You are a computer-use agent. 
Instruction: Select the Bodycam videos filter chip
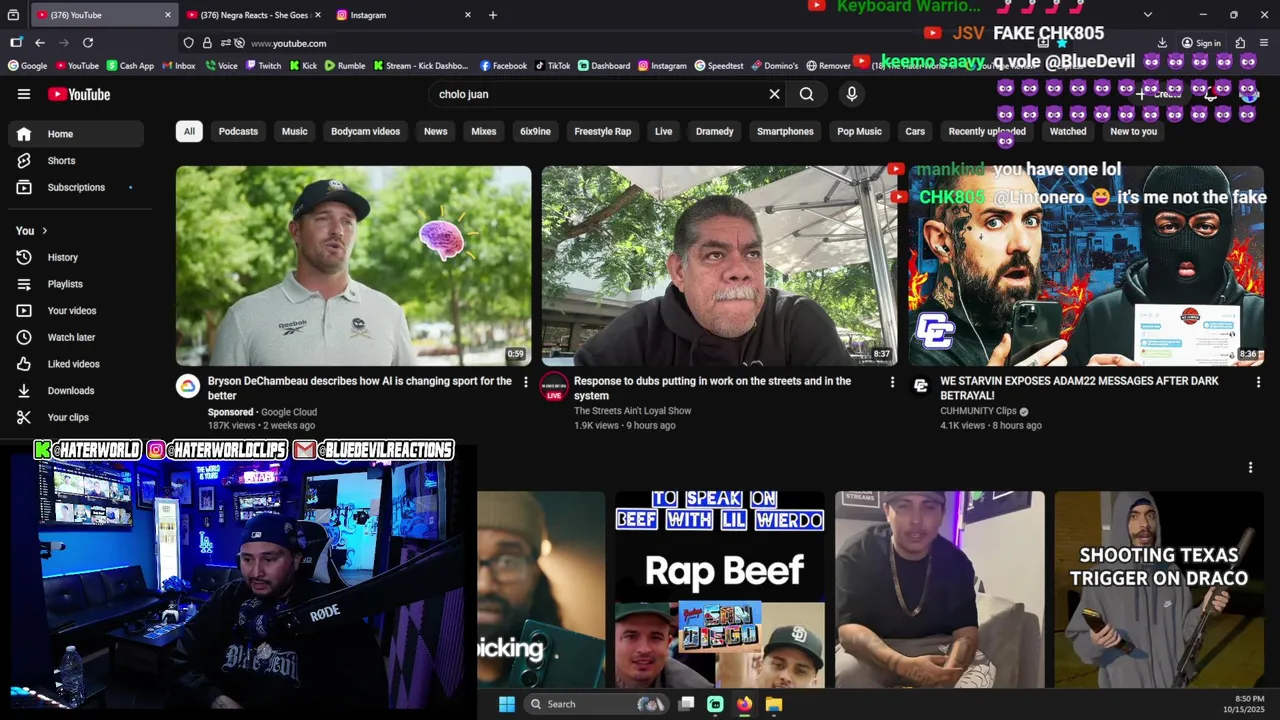tap(365, 131)
